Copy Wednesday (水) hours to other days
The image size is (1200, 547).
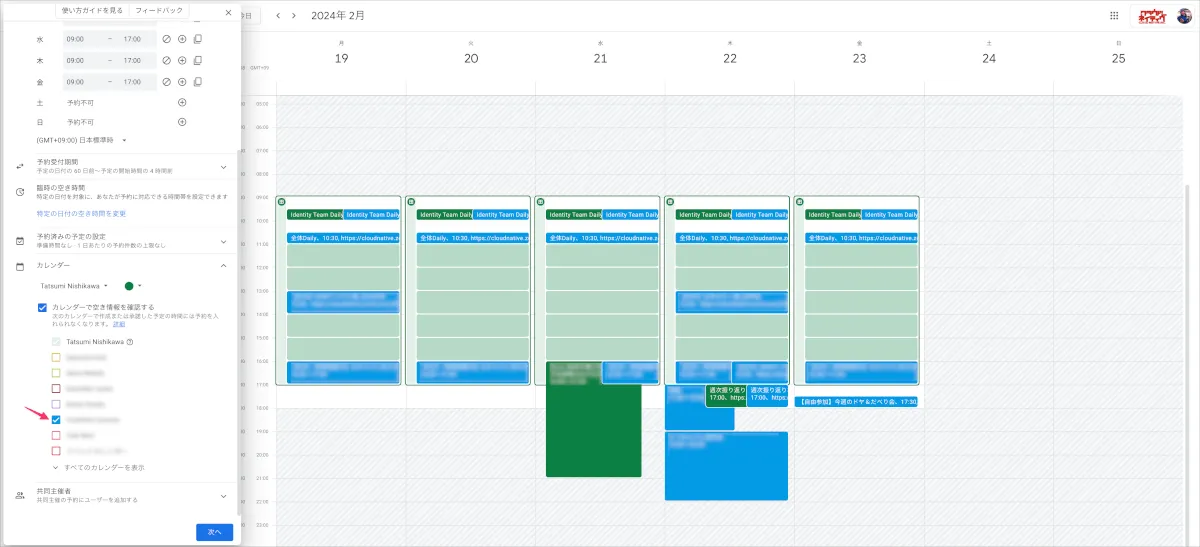[x=197, y=39]
